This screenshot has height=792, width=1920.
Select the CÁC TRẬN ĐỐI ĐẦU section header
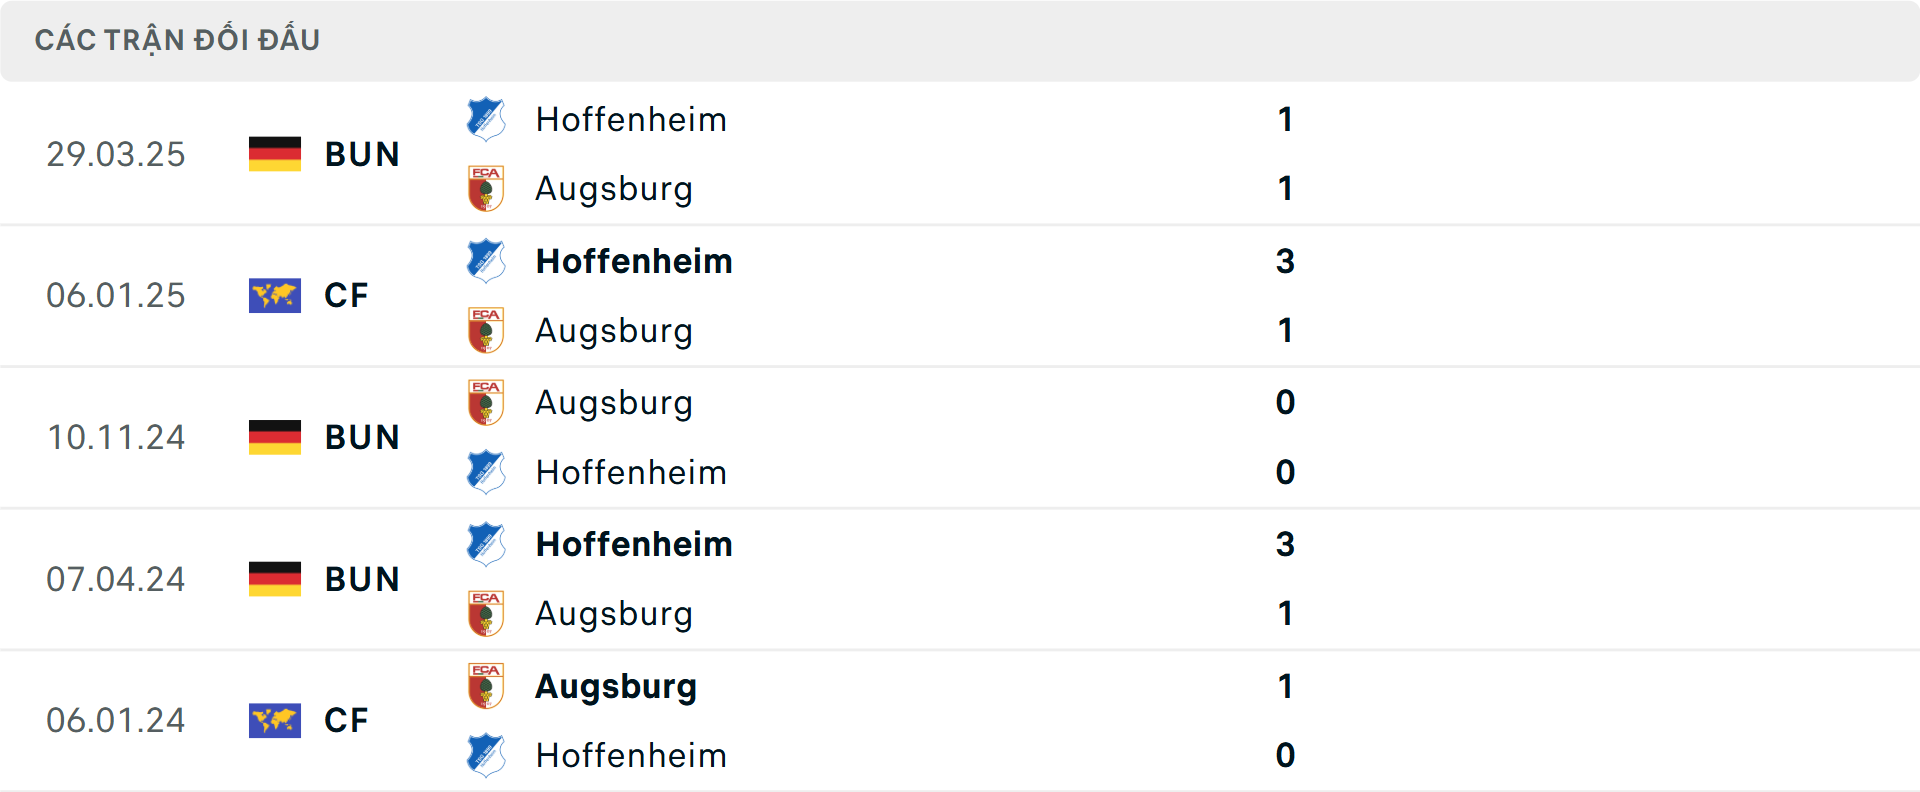click(178, 40)
